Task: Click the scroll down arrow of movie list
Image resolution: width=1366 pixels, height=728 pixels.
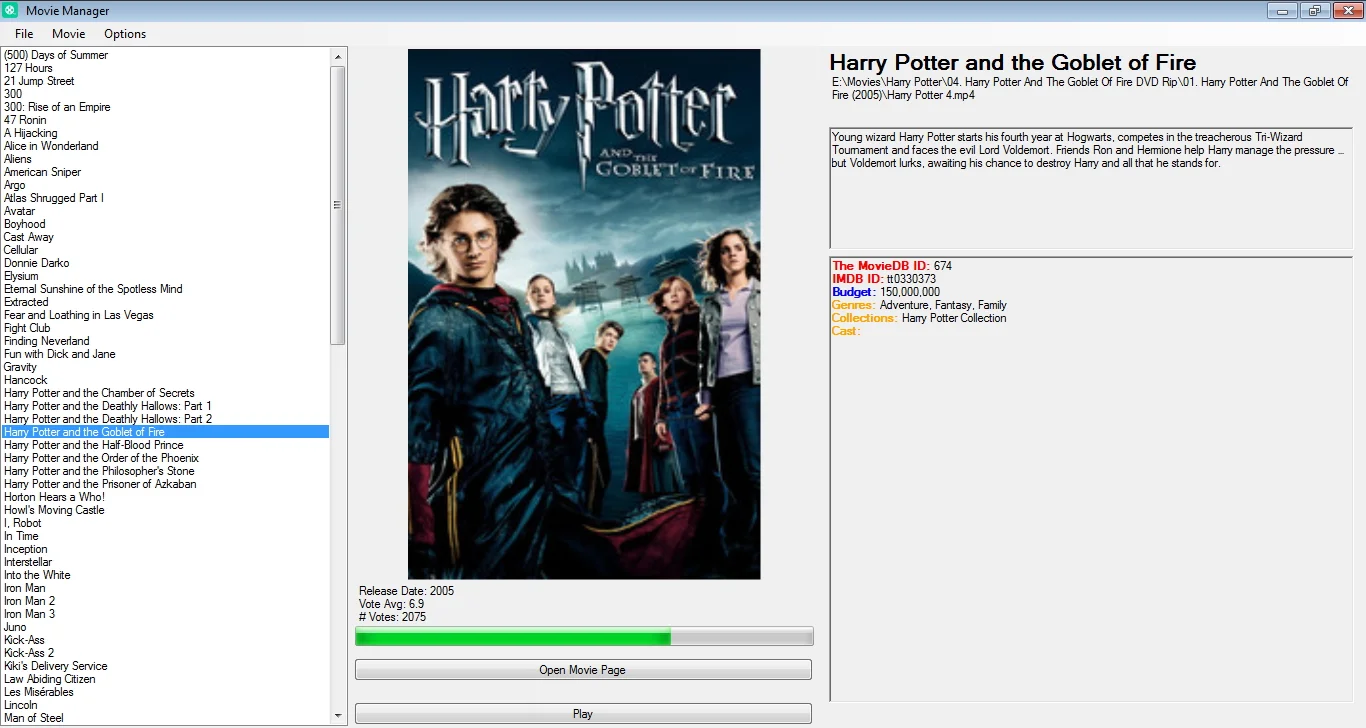Action: (338, 716)
